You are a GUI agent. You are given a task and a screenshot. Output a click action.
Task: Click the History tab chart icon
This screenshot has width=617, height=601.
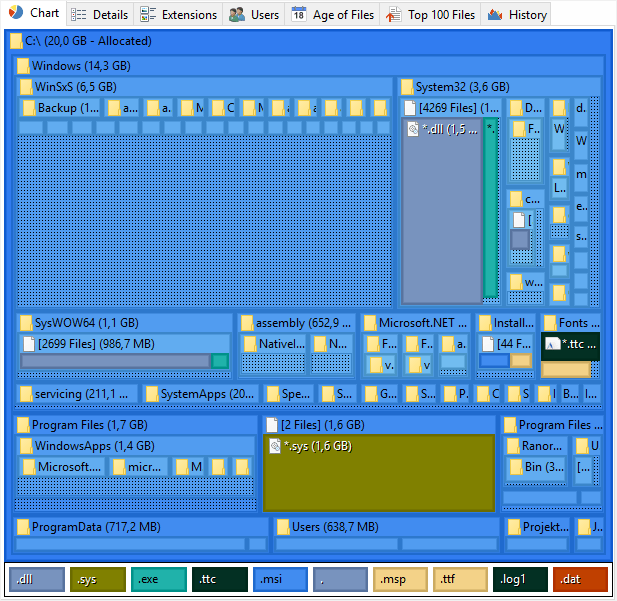[494, 15]
